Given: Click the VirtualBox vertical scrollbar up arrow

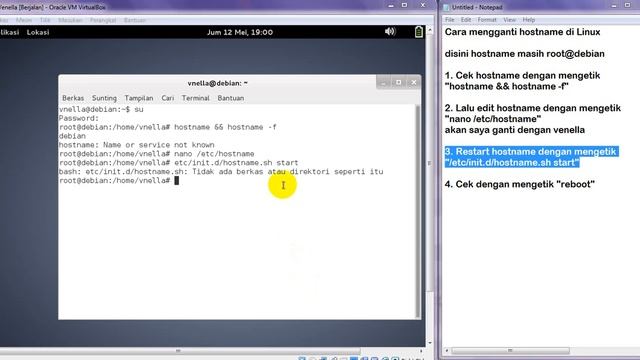Looking at the screenshot, I should pyautogui.click(x=429, y=31).
